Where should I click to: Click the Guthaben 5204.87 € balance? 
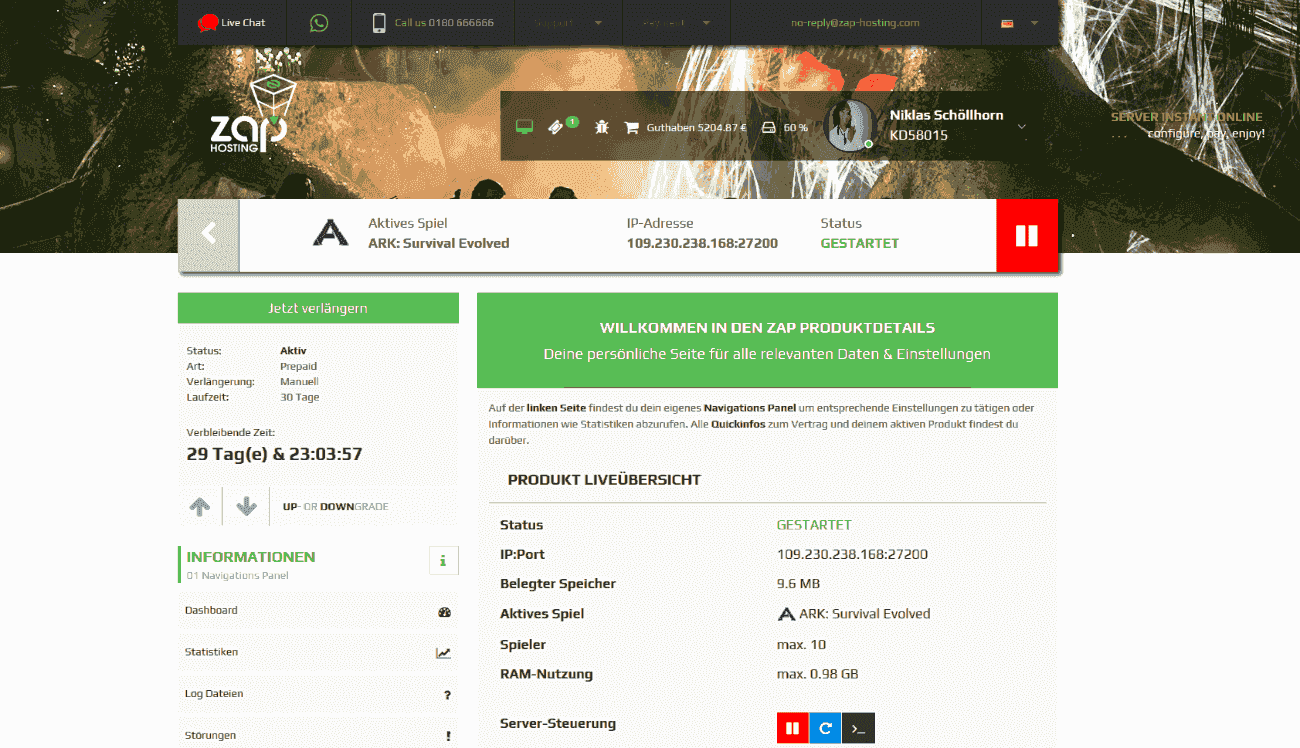[x=697, y=128]
